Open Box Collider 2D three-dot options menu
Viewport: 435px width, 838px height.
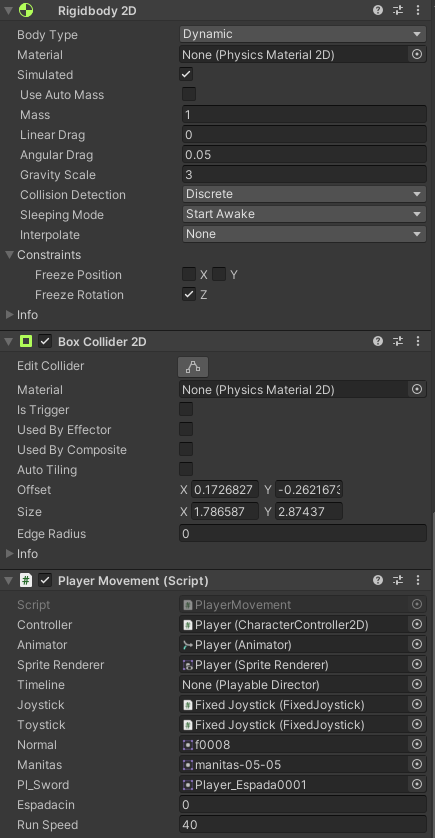coord(418,341)
